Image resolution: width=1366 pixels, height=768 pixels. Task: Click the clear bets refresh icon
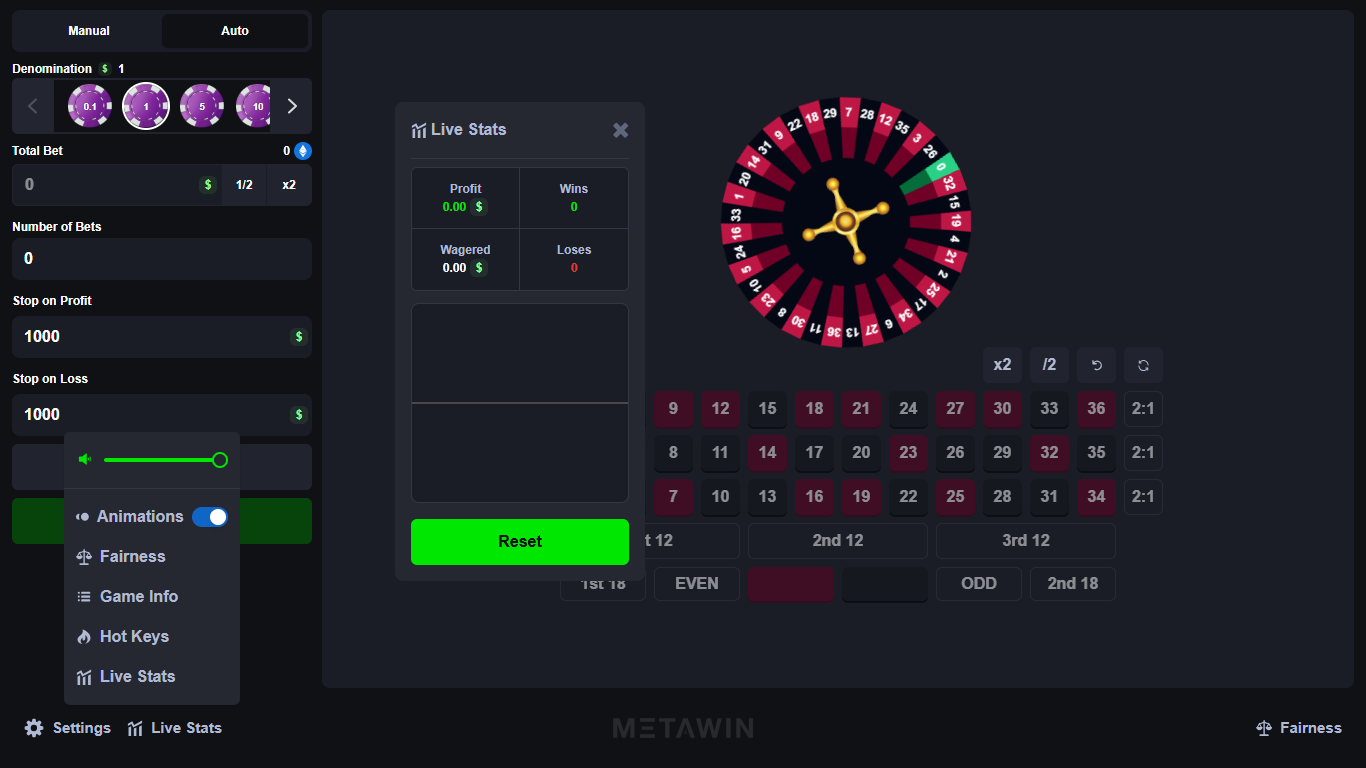pyautogui.click(x=1143, y=365)
